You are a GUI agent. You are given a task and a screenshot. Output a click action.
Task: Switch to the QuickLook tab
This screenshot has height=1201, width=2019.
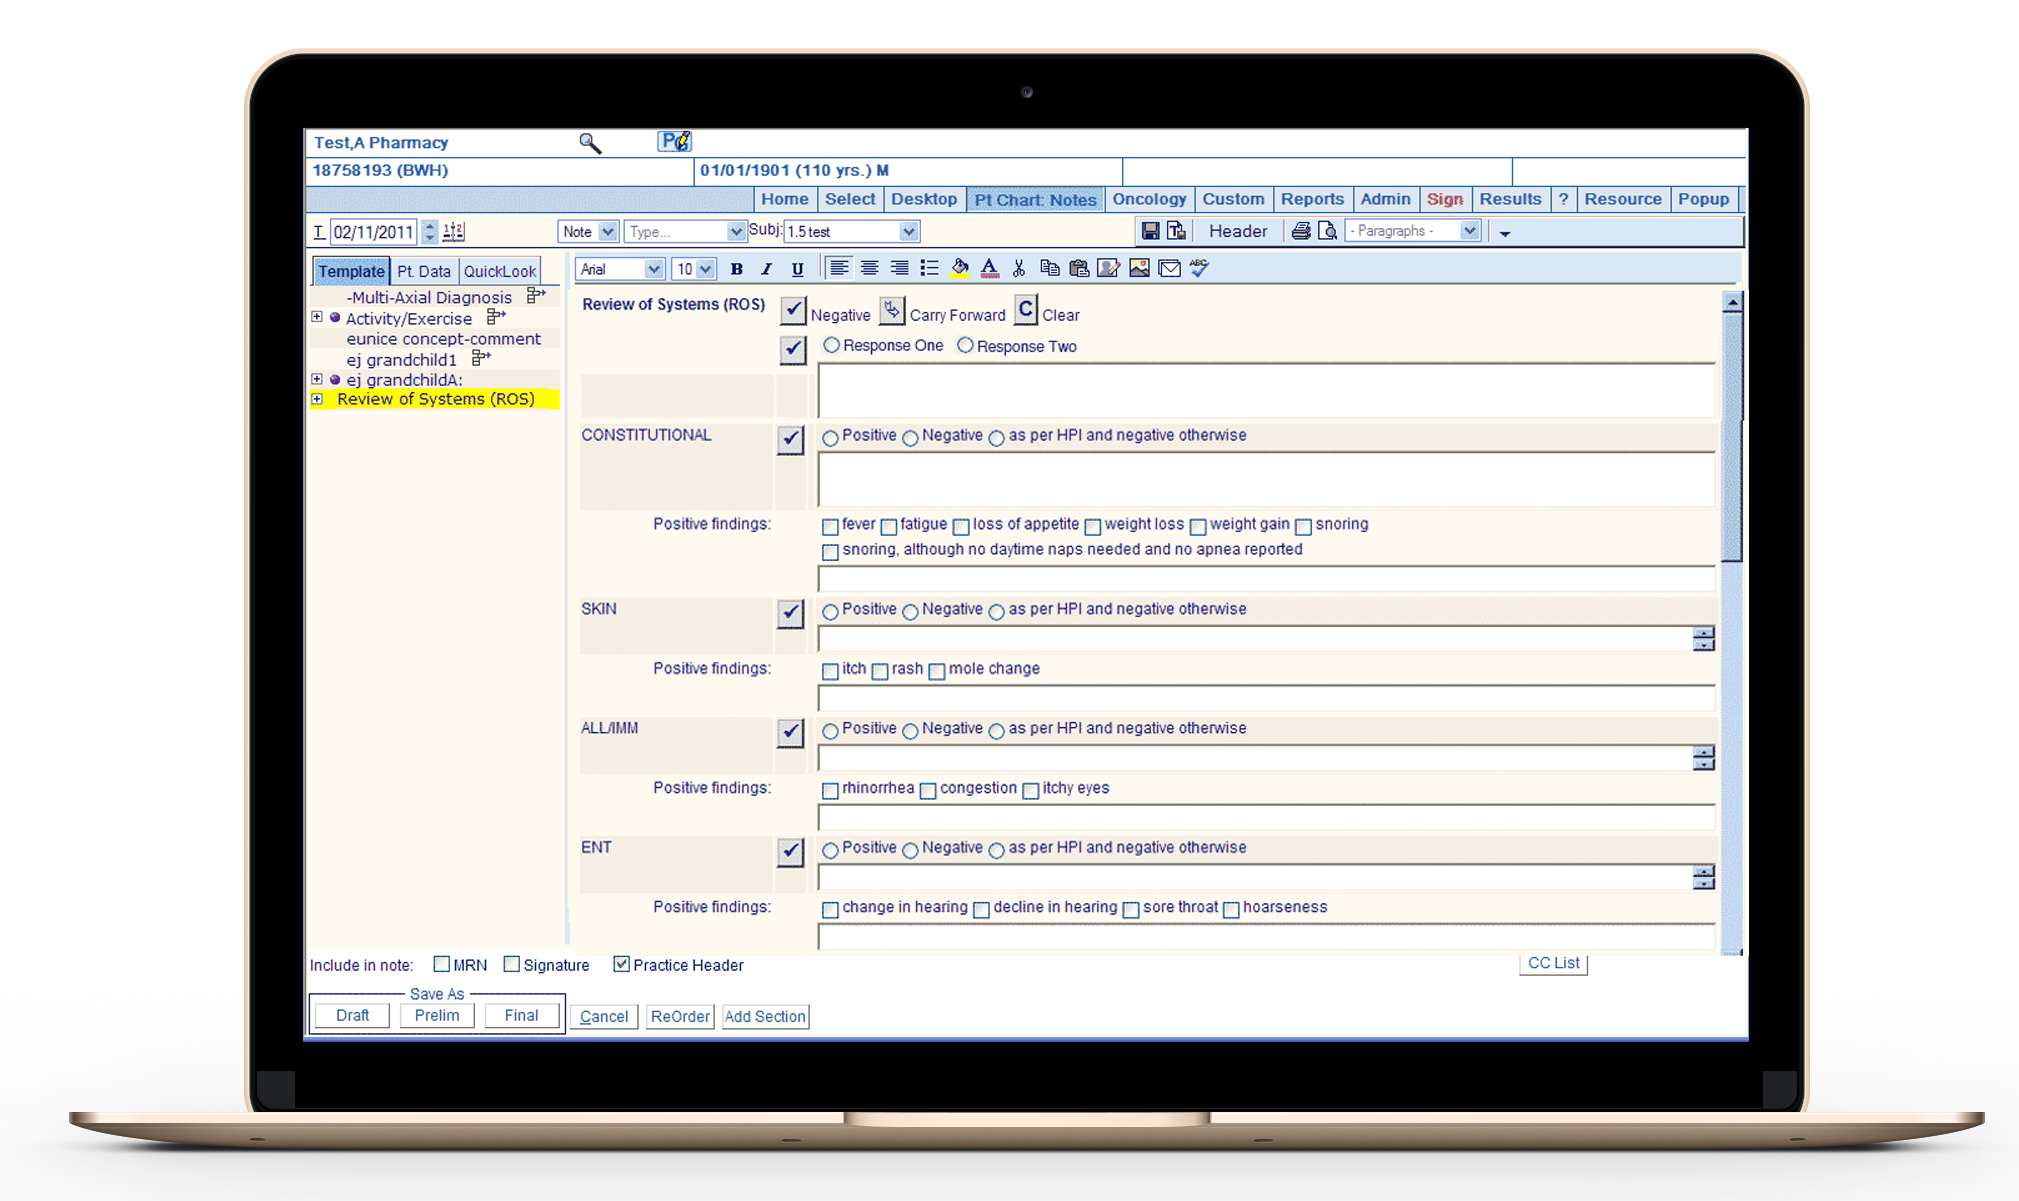coord(499,271)
